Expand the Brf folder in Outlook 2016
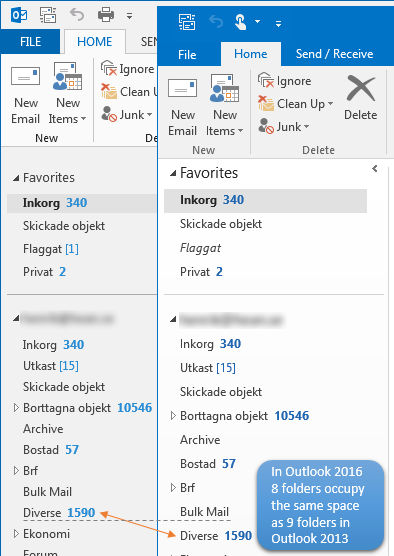This screenshot has width=394, height=556. [x=173, y=488]
